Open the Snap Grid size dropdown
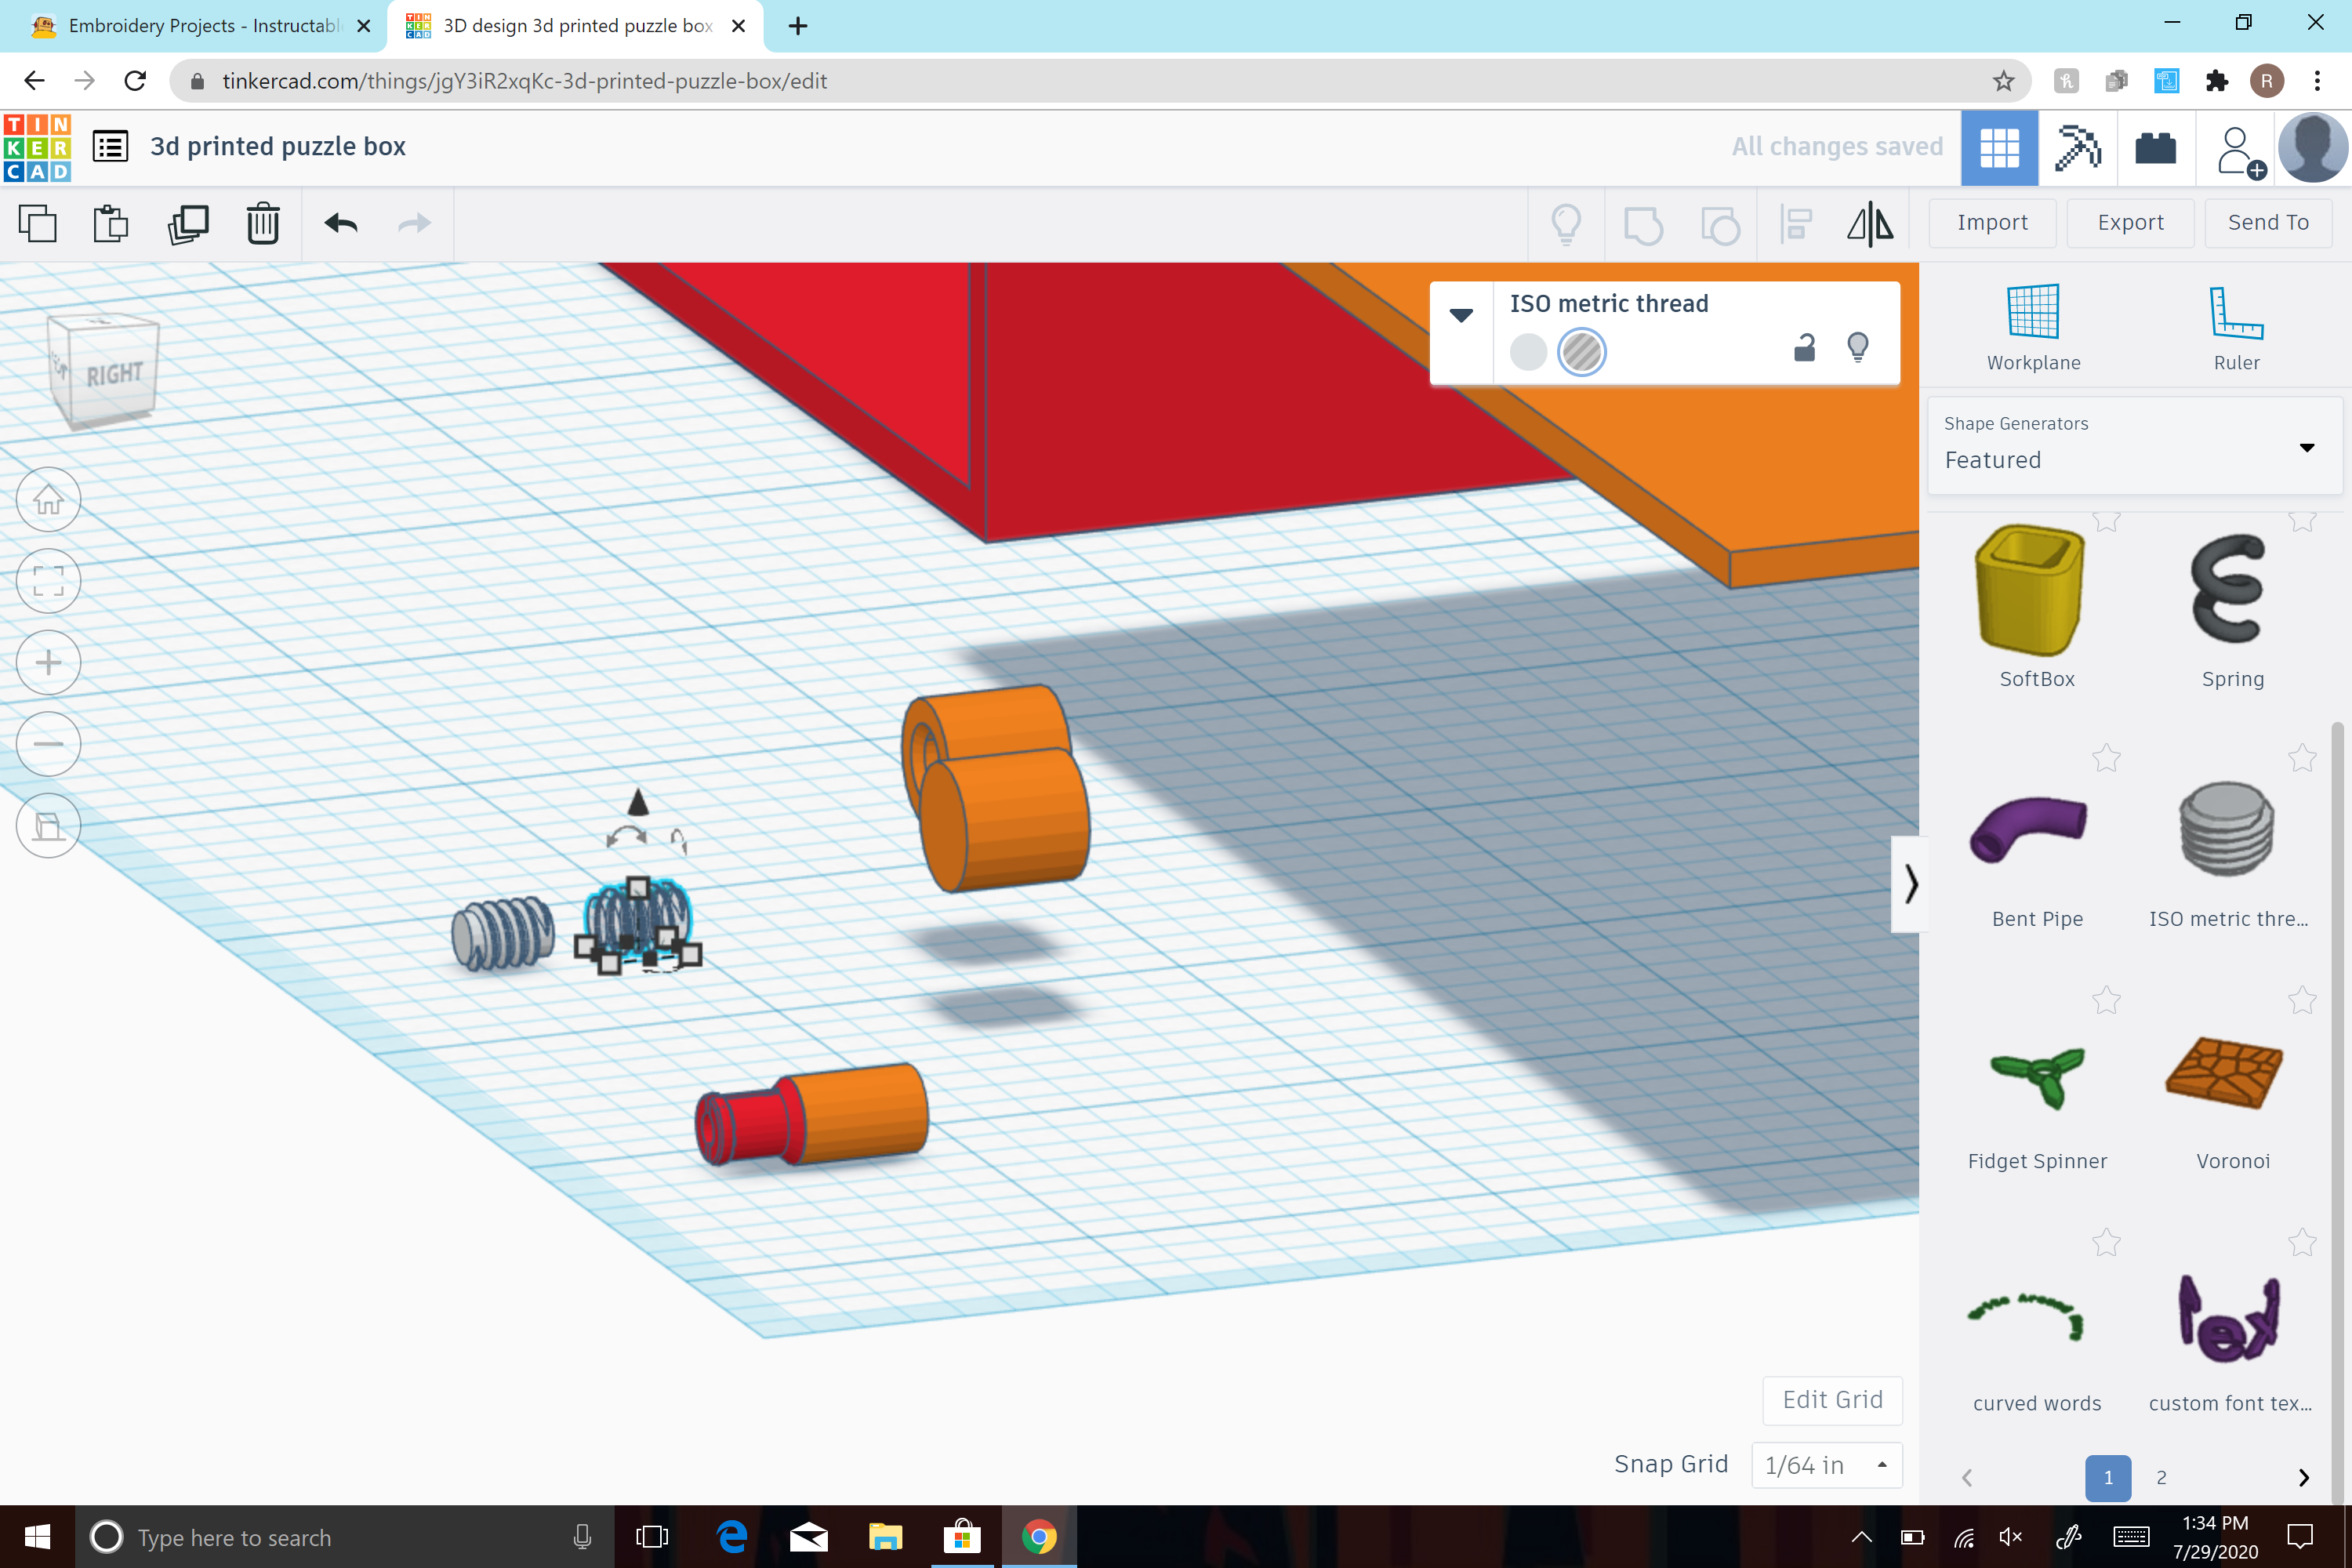Screen dimensions: 2352x1568 point(1827,1464)
